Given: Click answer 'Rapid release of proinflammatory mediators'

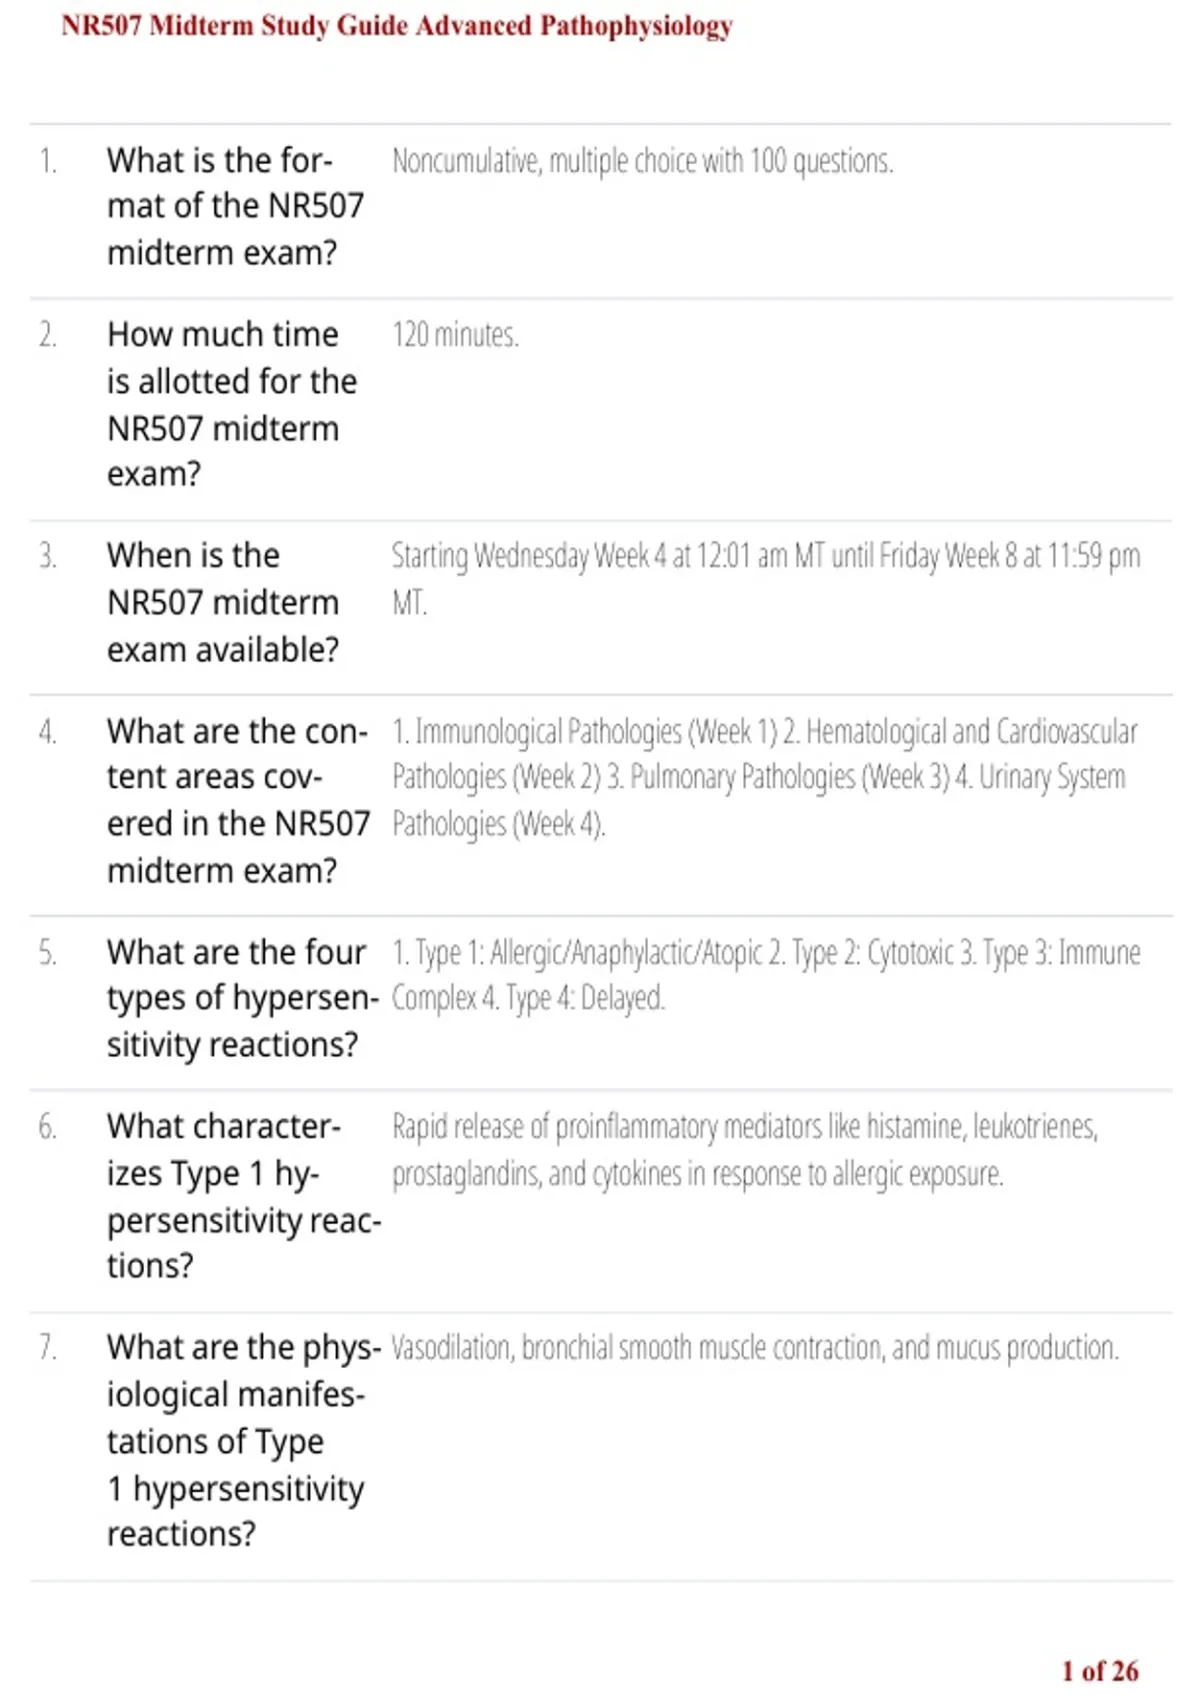Looking at the screenshot, I should click(x=745, y=1150).
